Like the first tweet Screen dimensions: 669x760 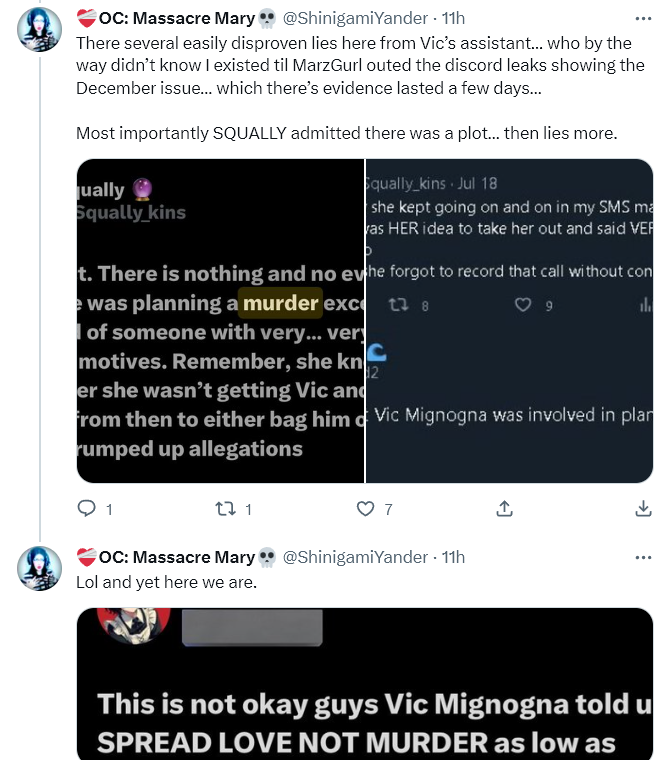coord(366,509)
